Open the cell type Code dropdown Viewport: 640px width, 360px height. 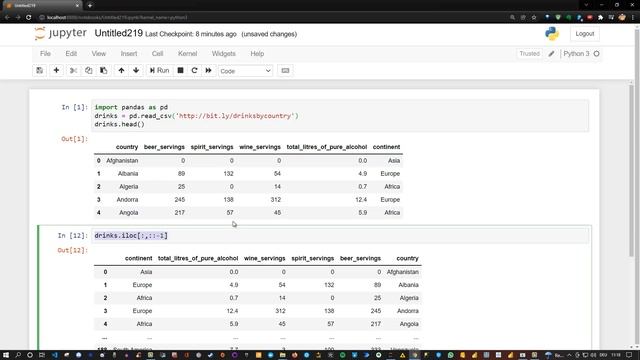245,71
